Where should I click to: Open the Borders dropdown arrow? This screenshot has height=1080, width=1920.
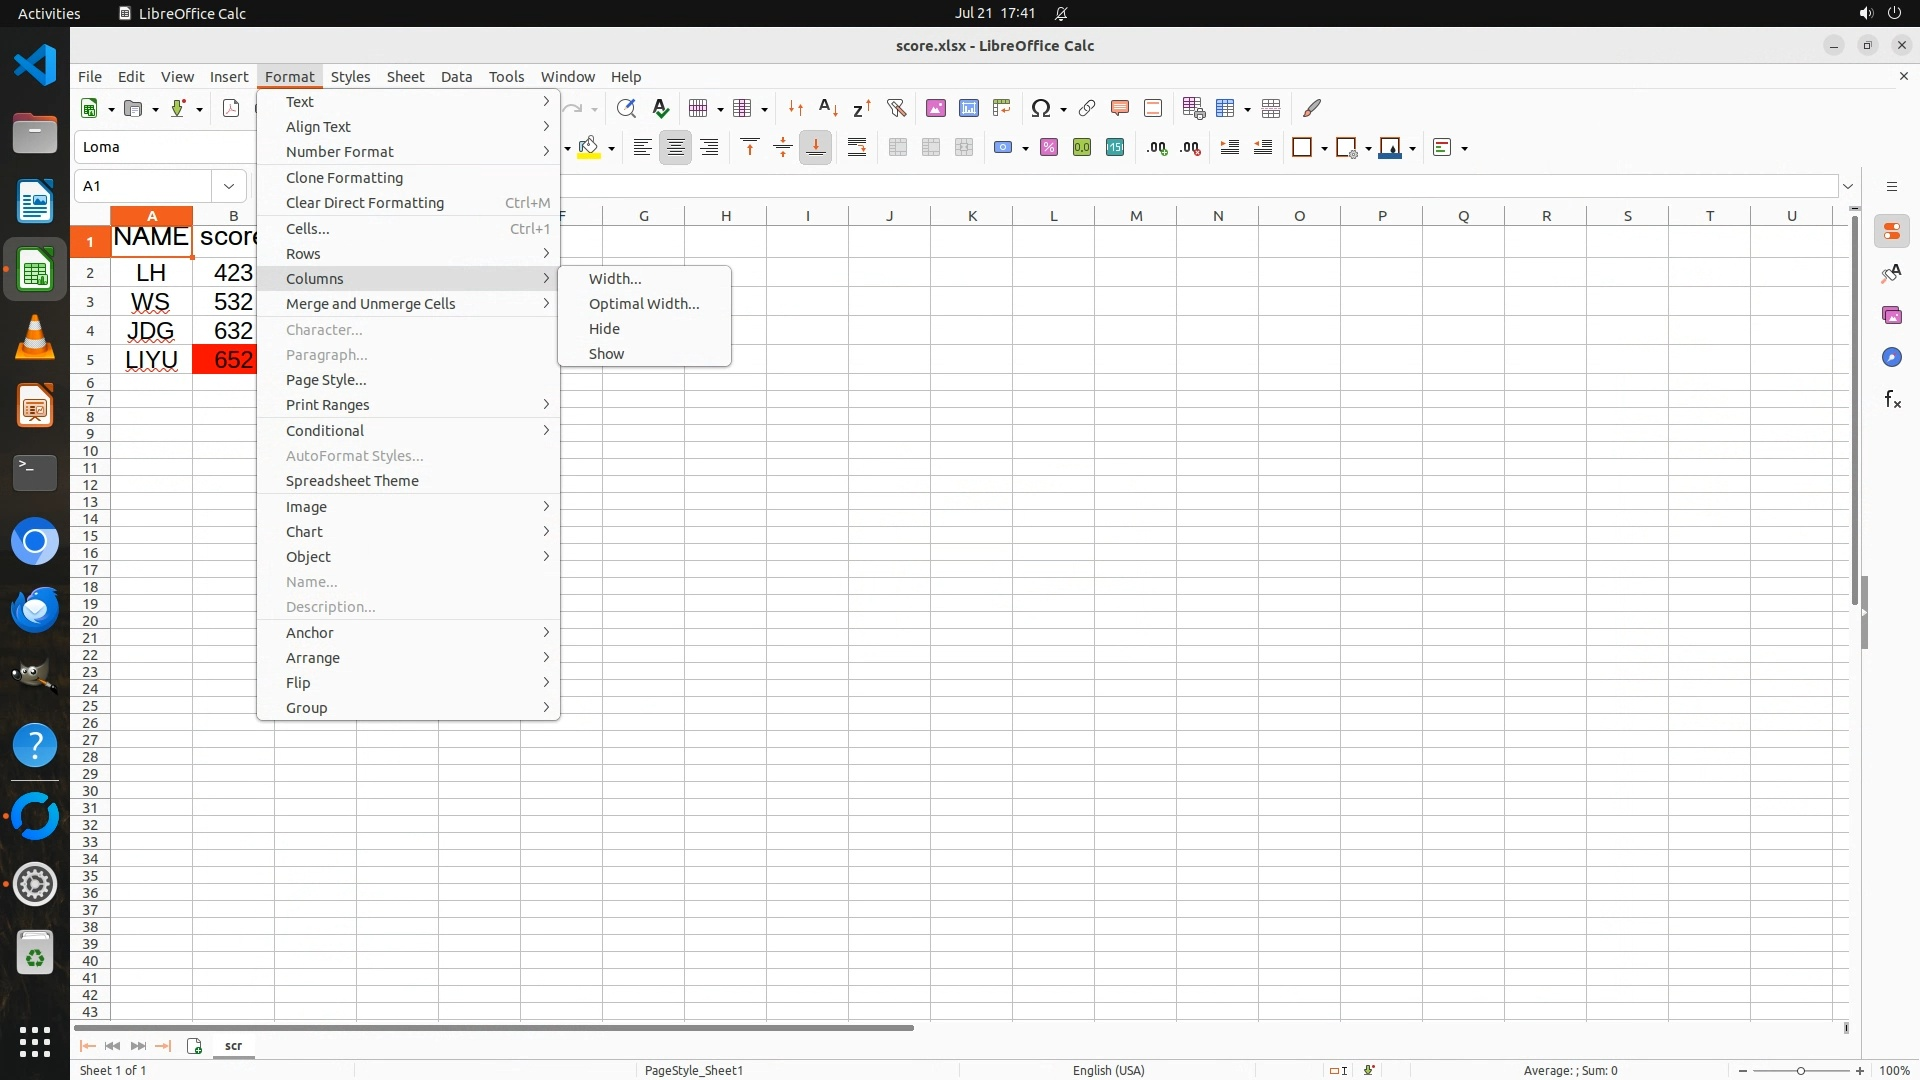(x=1324, y=148)
